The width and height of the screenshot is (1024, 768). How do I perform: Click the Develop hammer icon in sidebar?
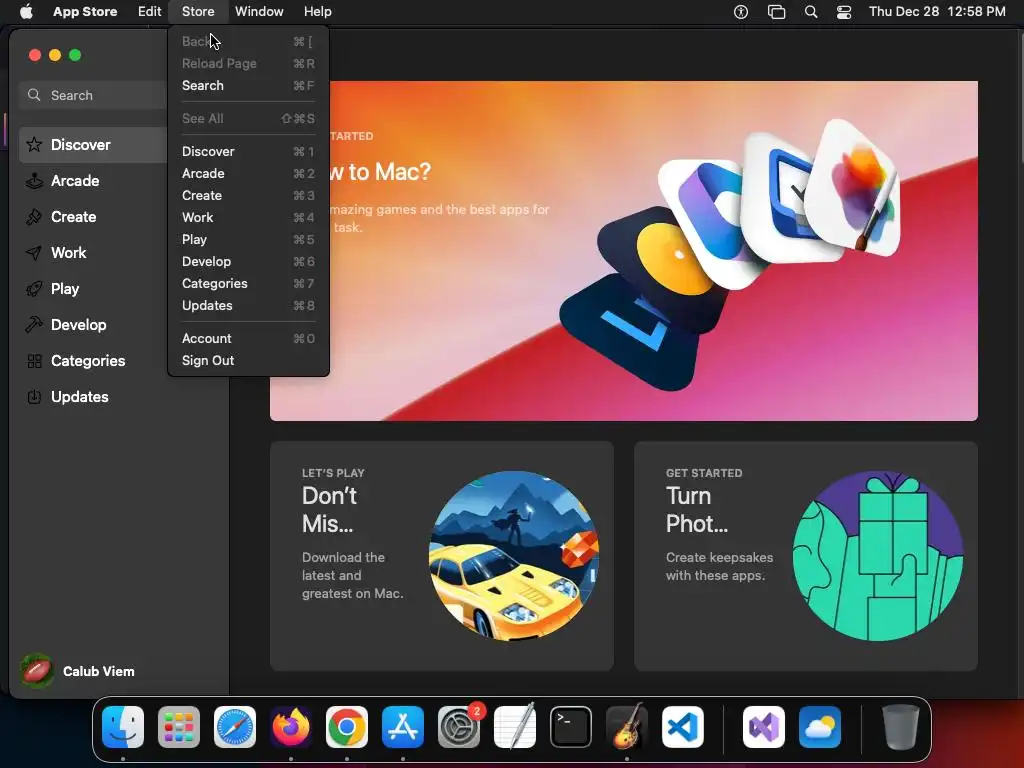coord(34,324)
